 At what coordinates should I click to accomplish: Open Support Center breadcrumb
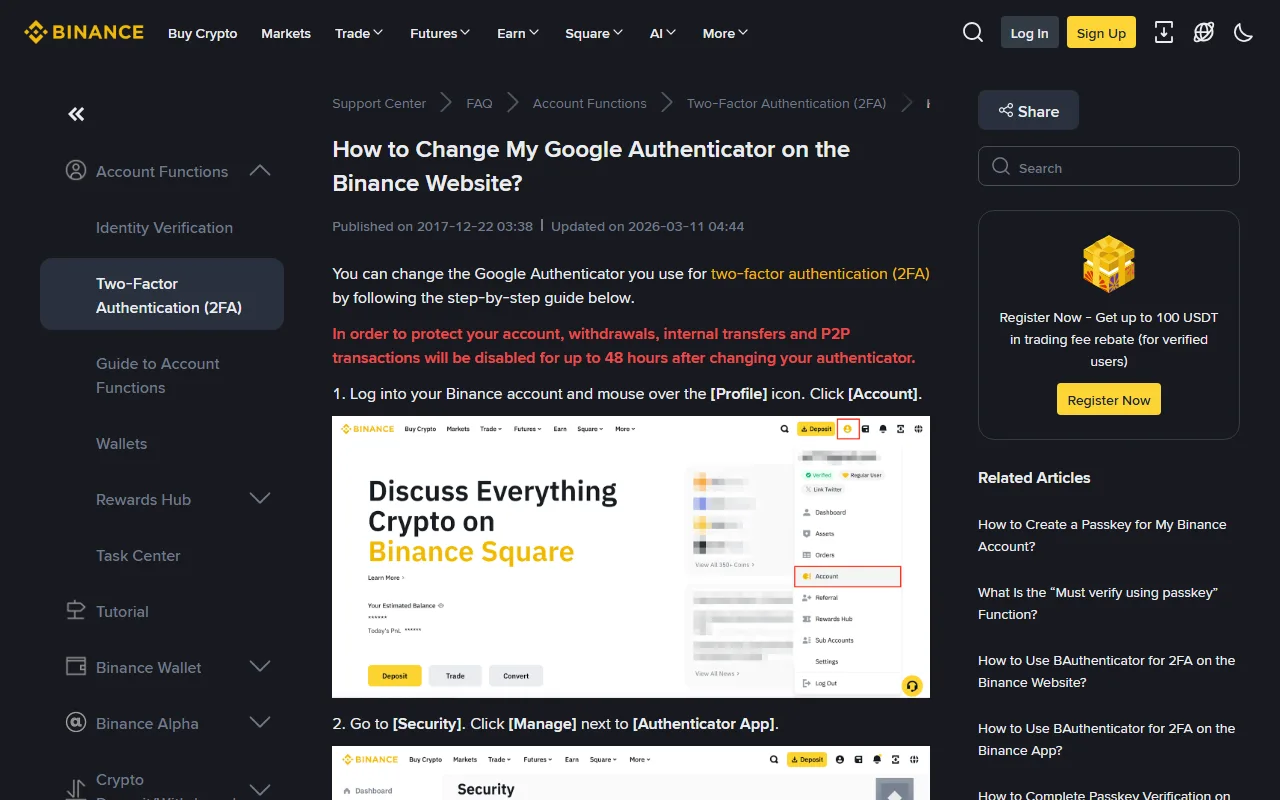point(379,103)
